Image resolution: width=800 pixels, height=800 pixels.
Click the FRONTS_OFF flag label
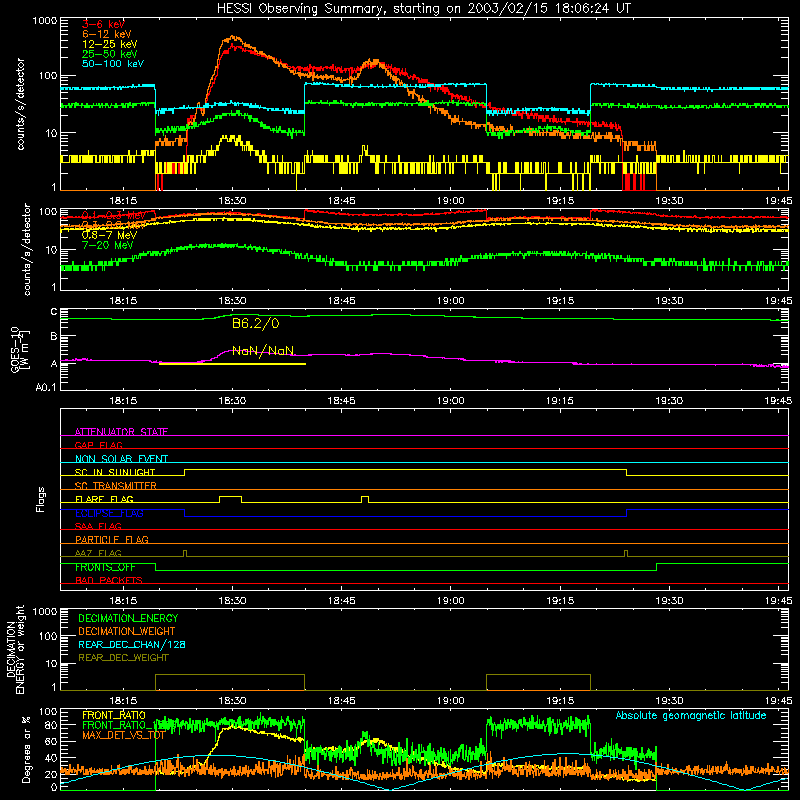[105, 567]
